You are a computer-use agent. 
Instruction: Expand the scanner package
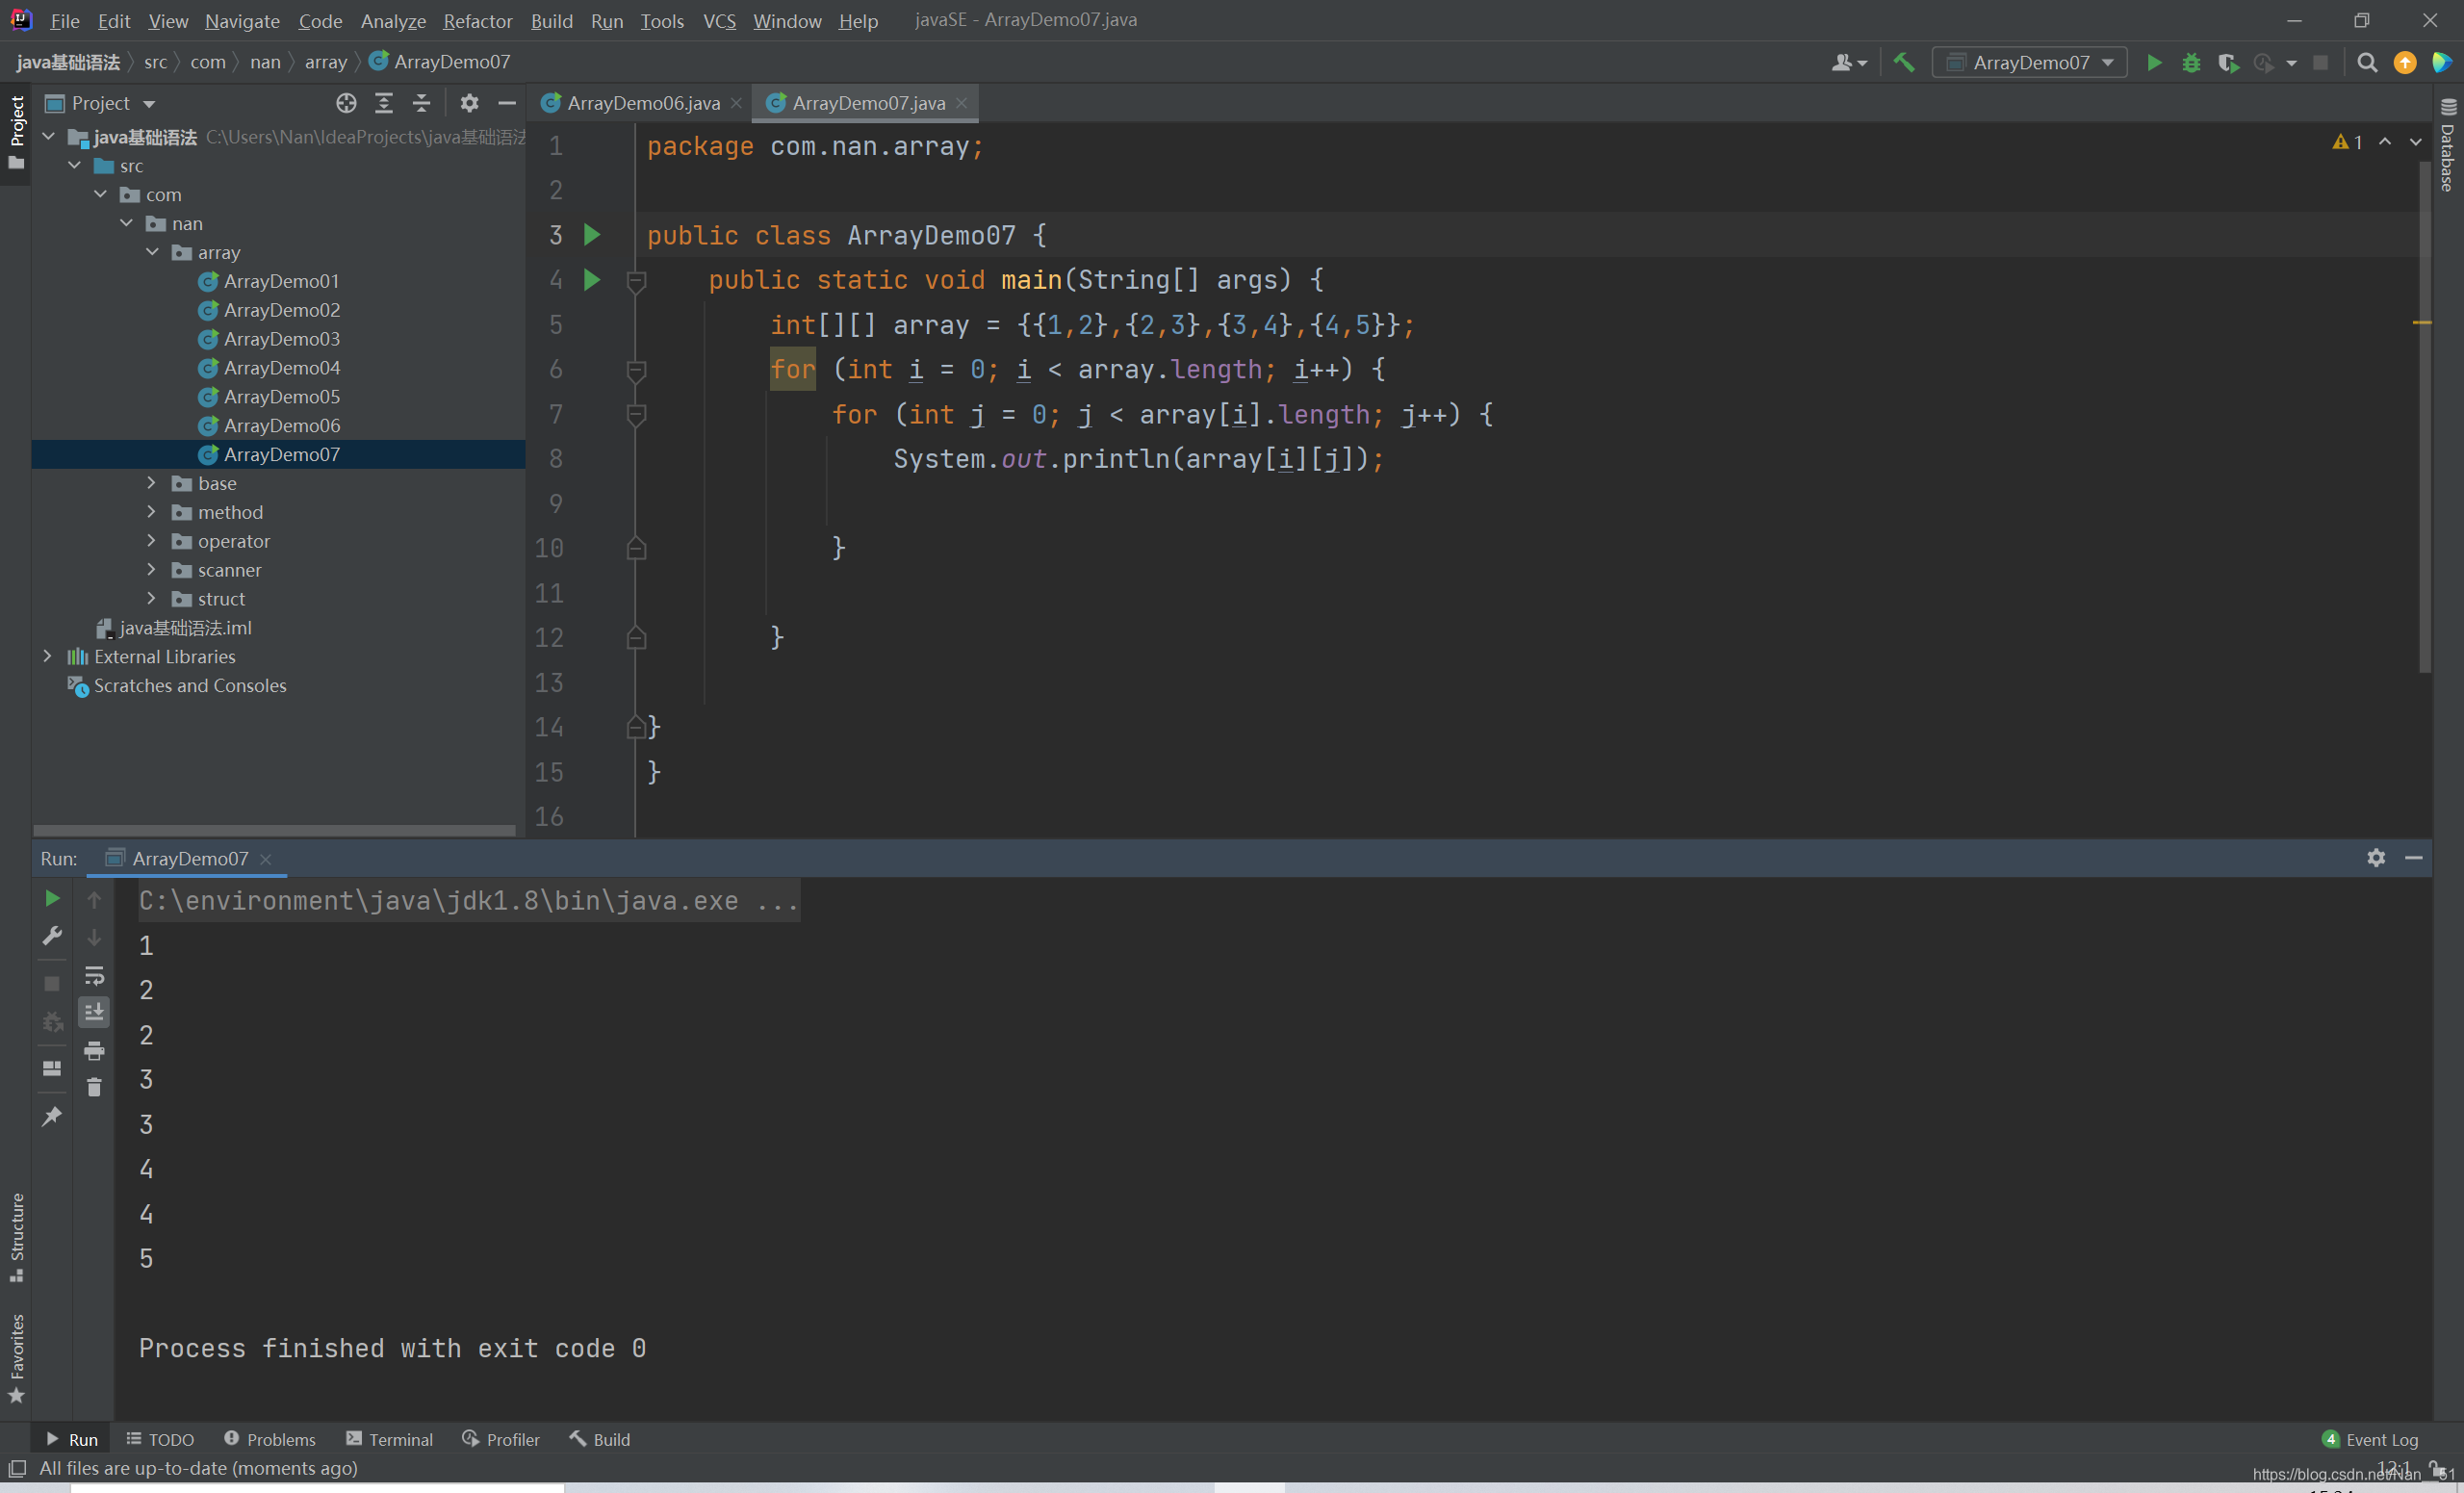[153, 570]
